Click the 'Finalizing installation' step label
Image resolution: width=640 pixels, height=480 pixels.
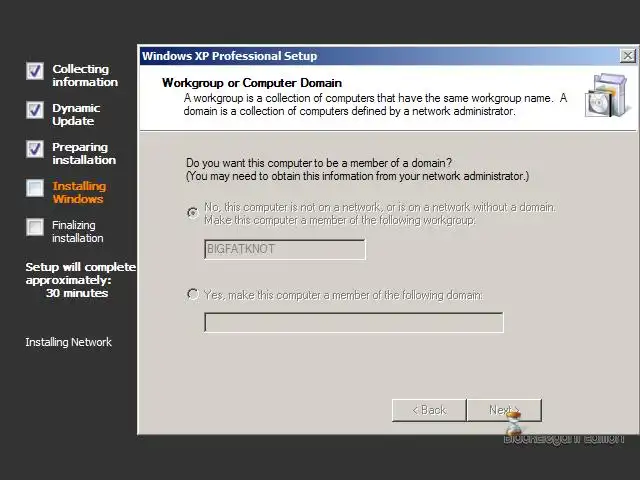pos(78,231)
